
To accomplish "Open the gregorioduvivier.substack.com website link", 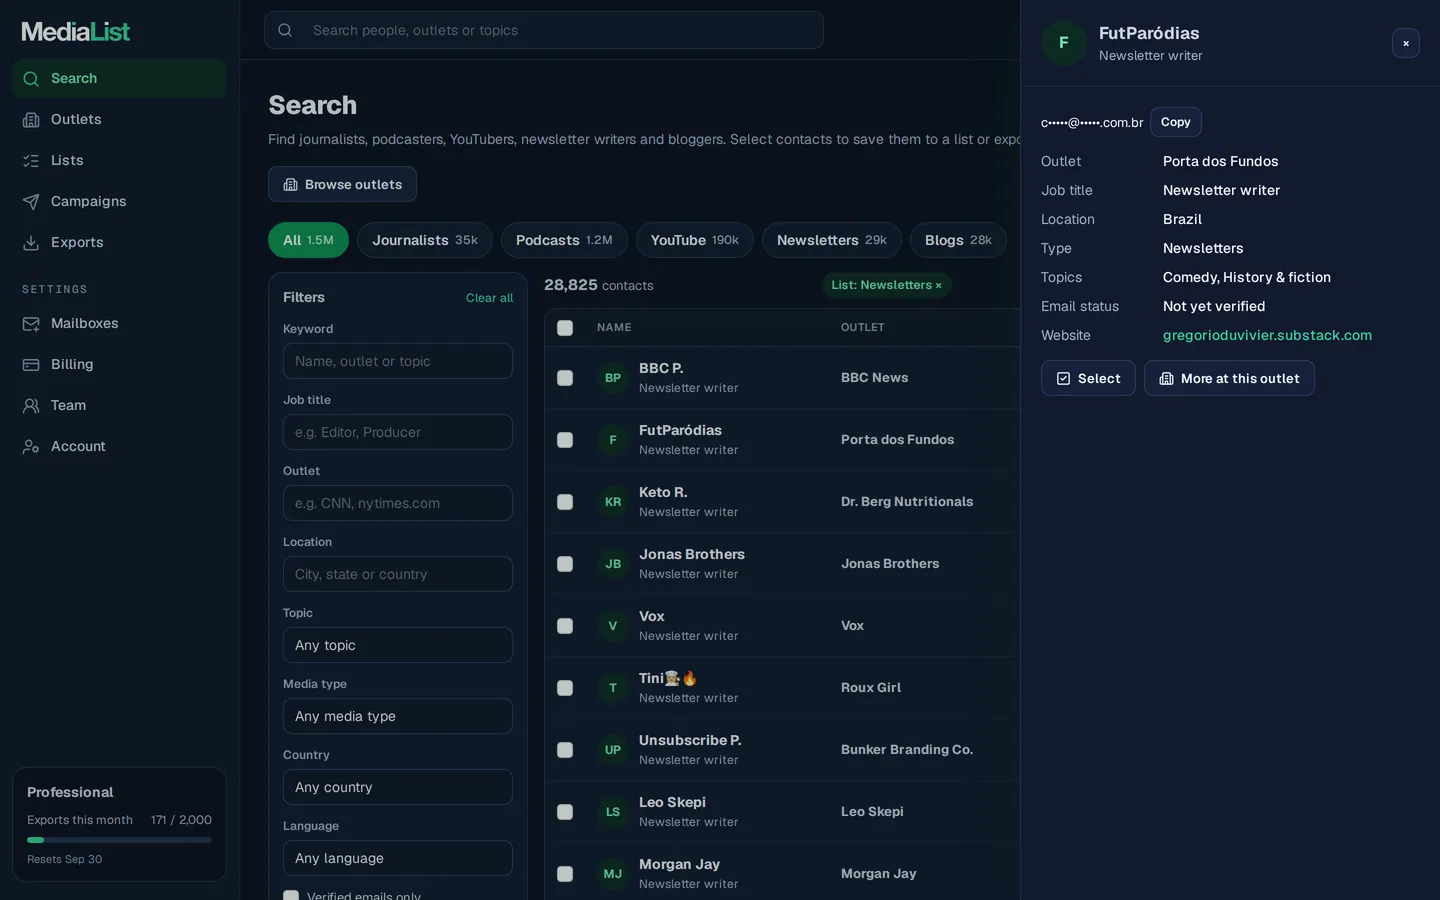I will point(1267,335).
